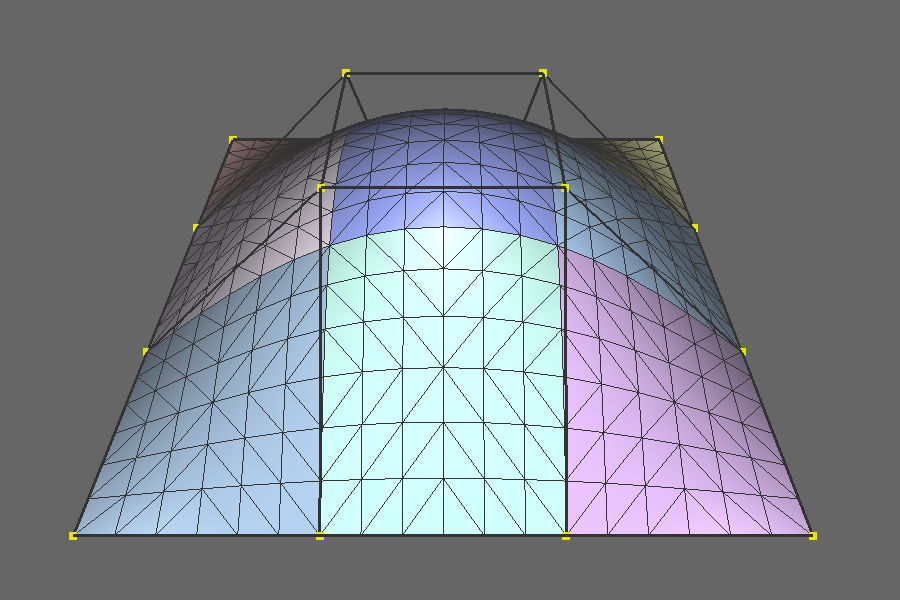Click upper control point on the right slanted edge
This screenshot has width=900, height=600.
pyautogui.click(x=695, y=227)
